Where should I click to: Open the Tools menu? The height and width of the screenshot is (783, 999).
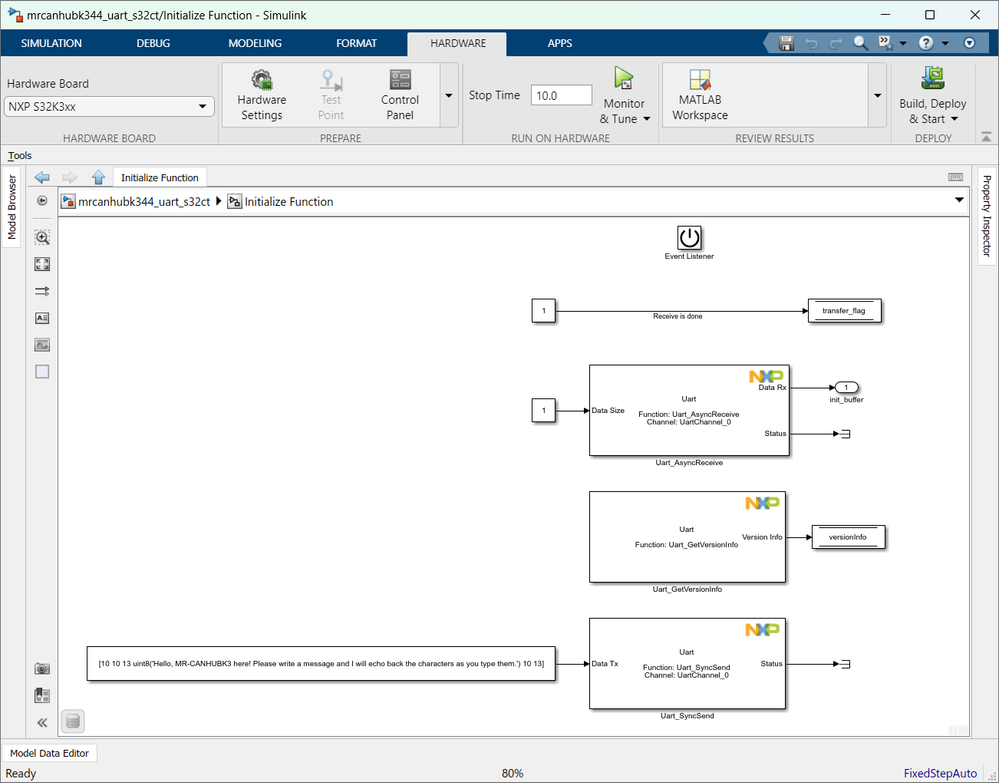[x=20, y=155]
